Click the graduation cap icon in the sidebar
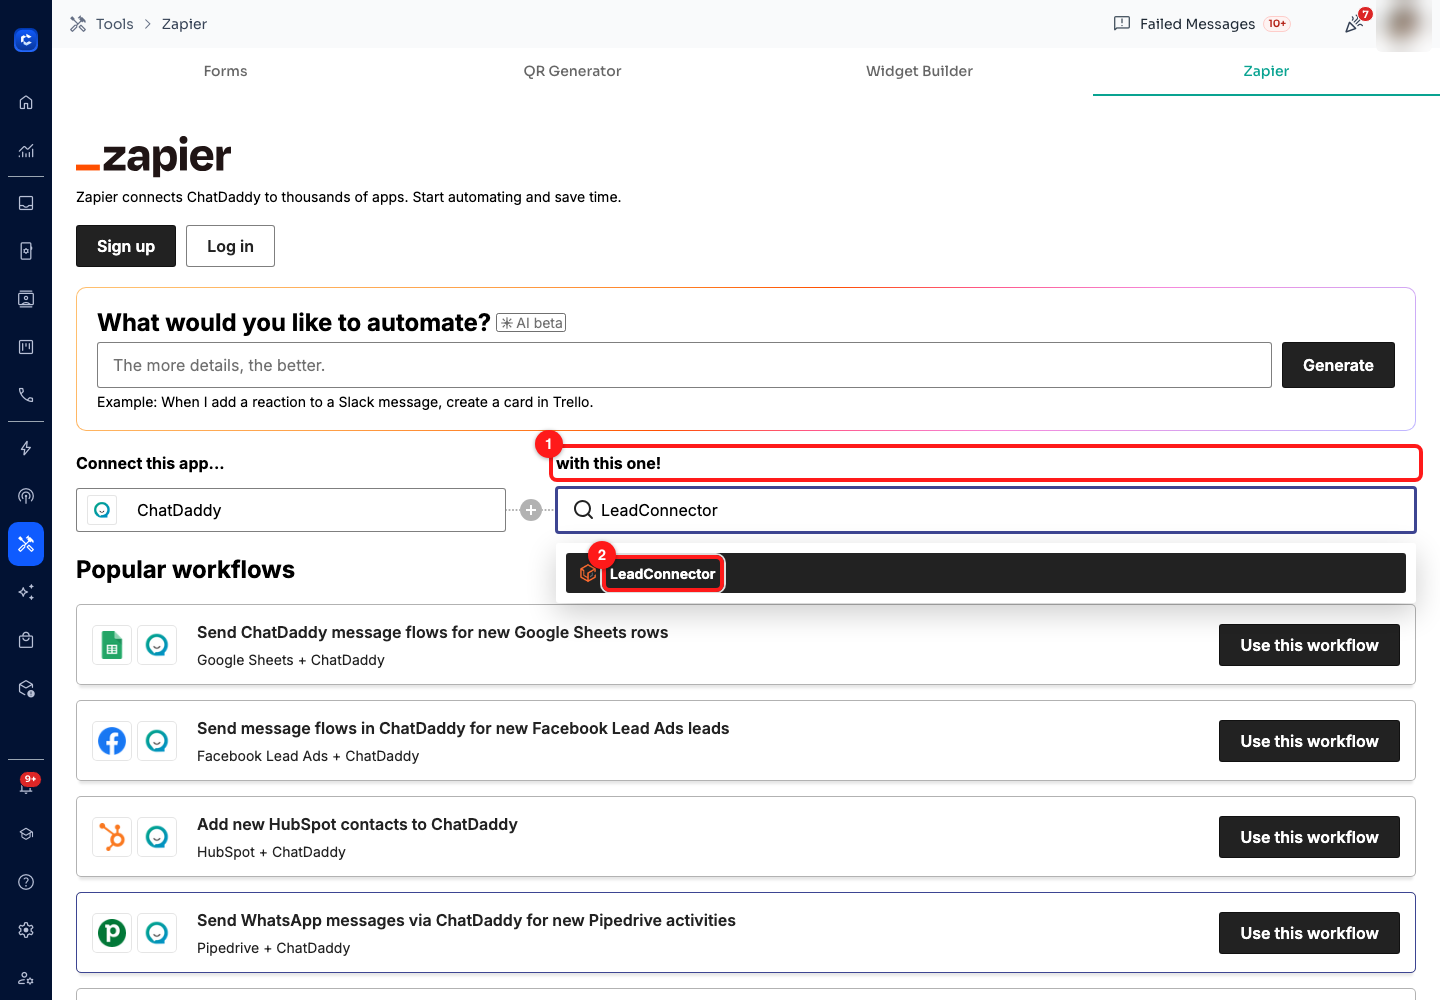This screenshot has width=1440, height=1000. 26,834
